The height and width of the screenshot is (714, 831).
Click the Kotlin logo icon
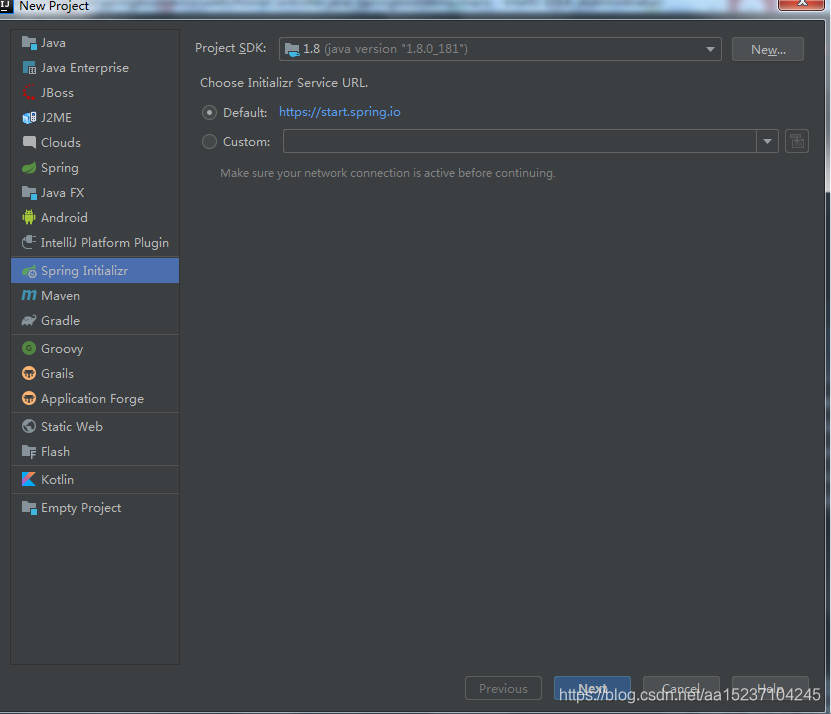point(29,479)
